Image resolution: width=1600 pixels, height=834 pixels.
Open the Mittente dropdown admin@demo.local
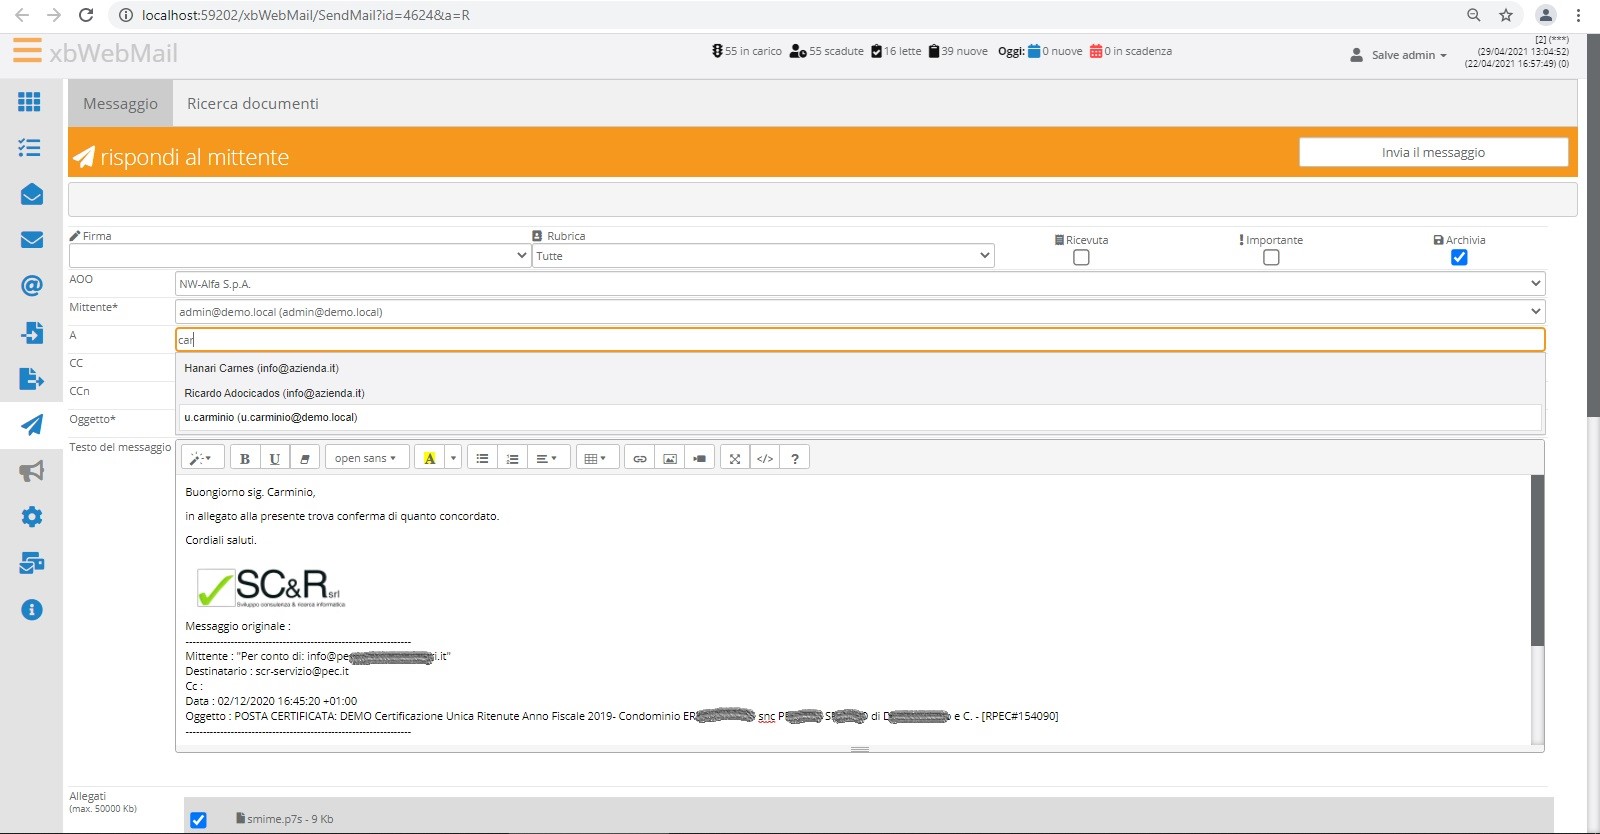(860, 312)
